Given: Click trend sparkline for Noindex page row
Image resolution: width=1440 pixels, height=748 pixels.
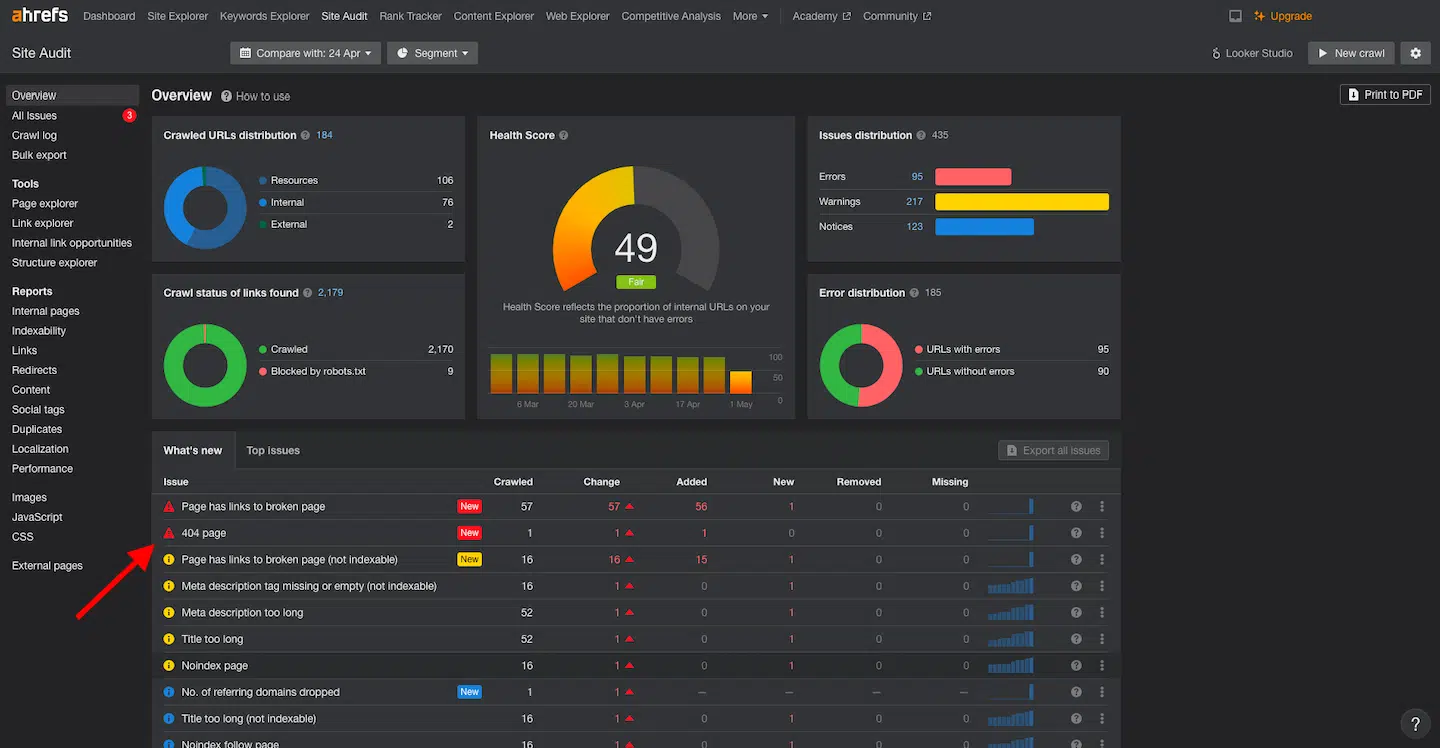Looking at the screenshot, I should click(x=1010, y=665).
